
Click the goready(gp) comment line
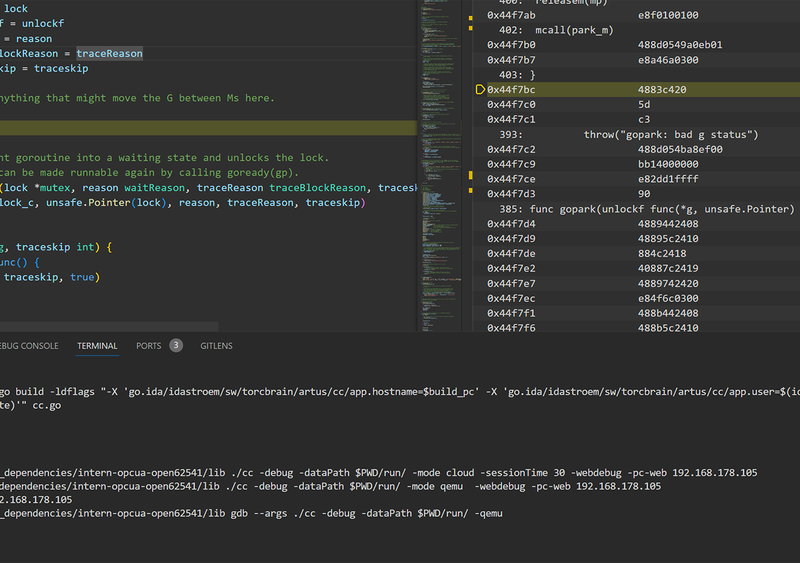149,172
